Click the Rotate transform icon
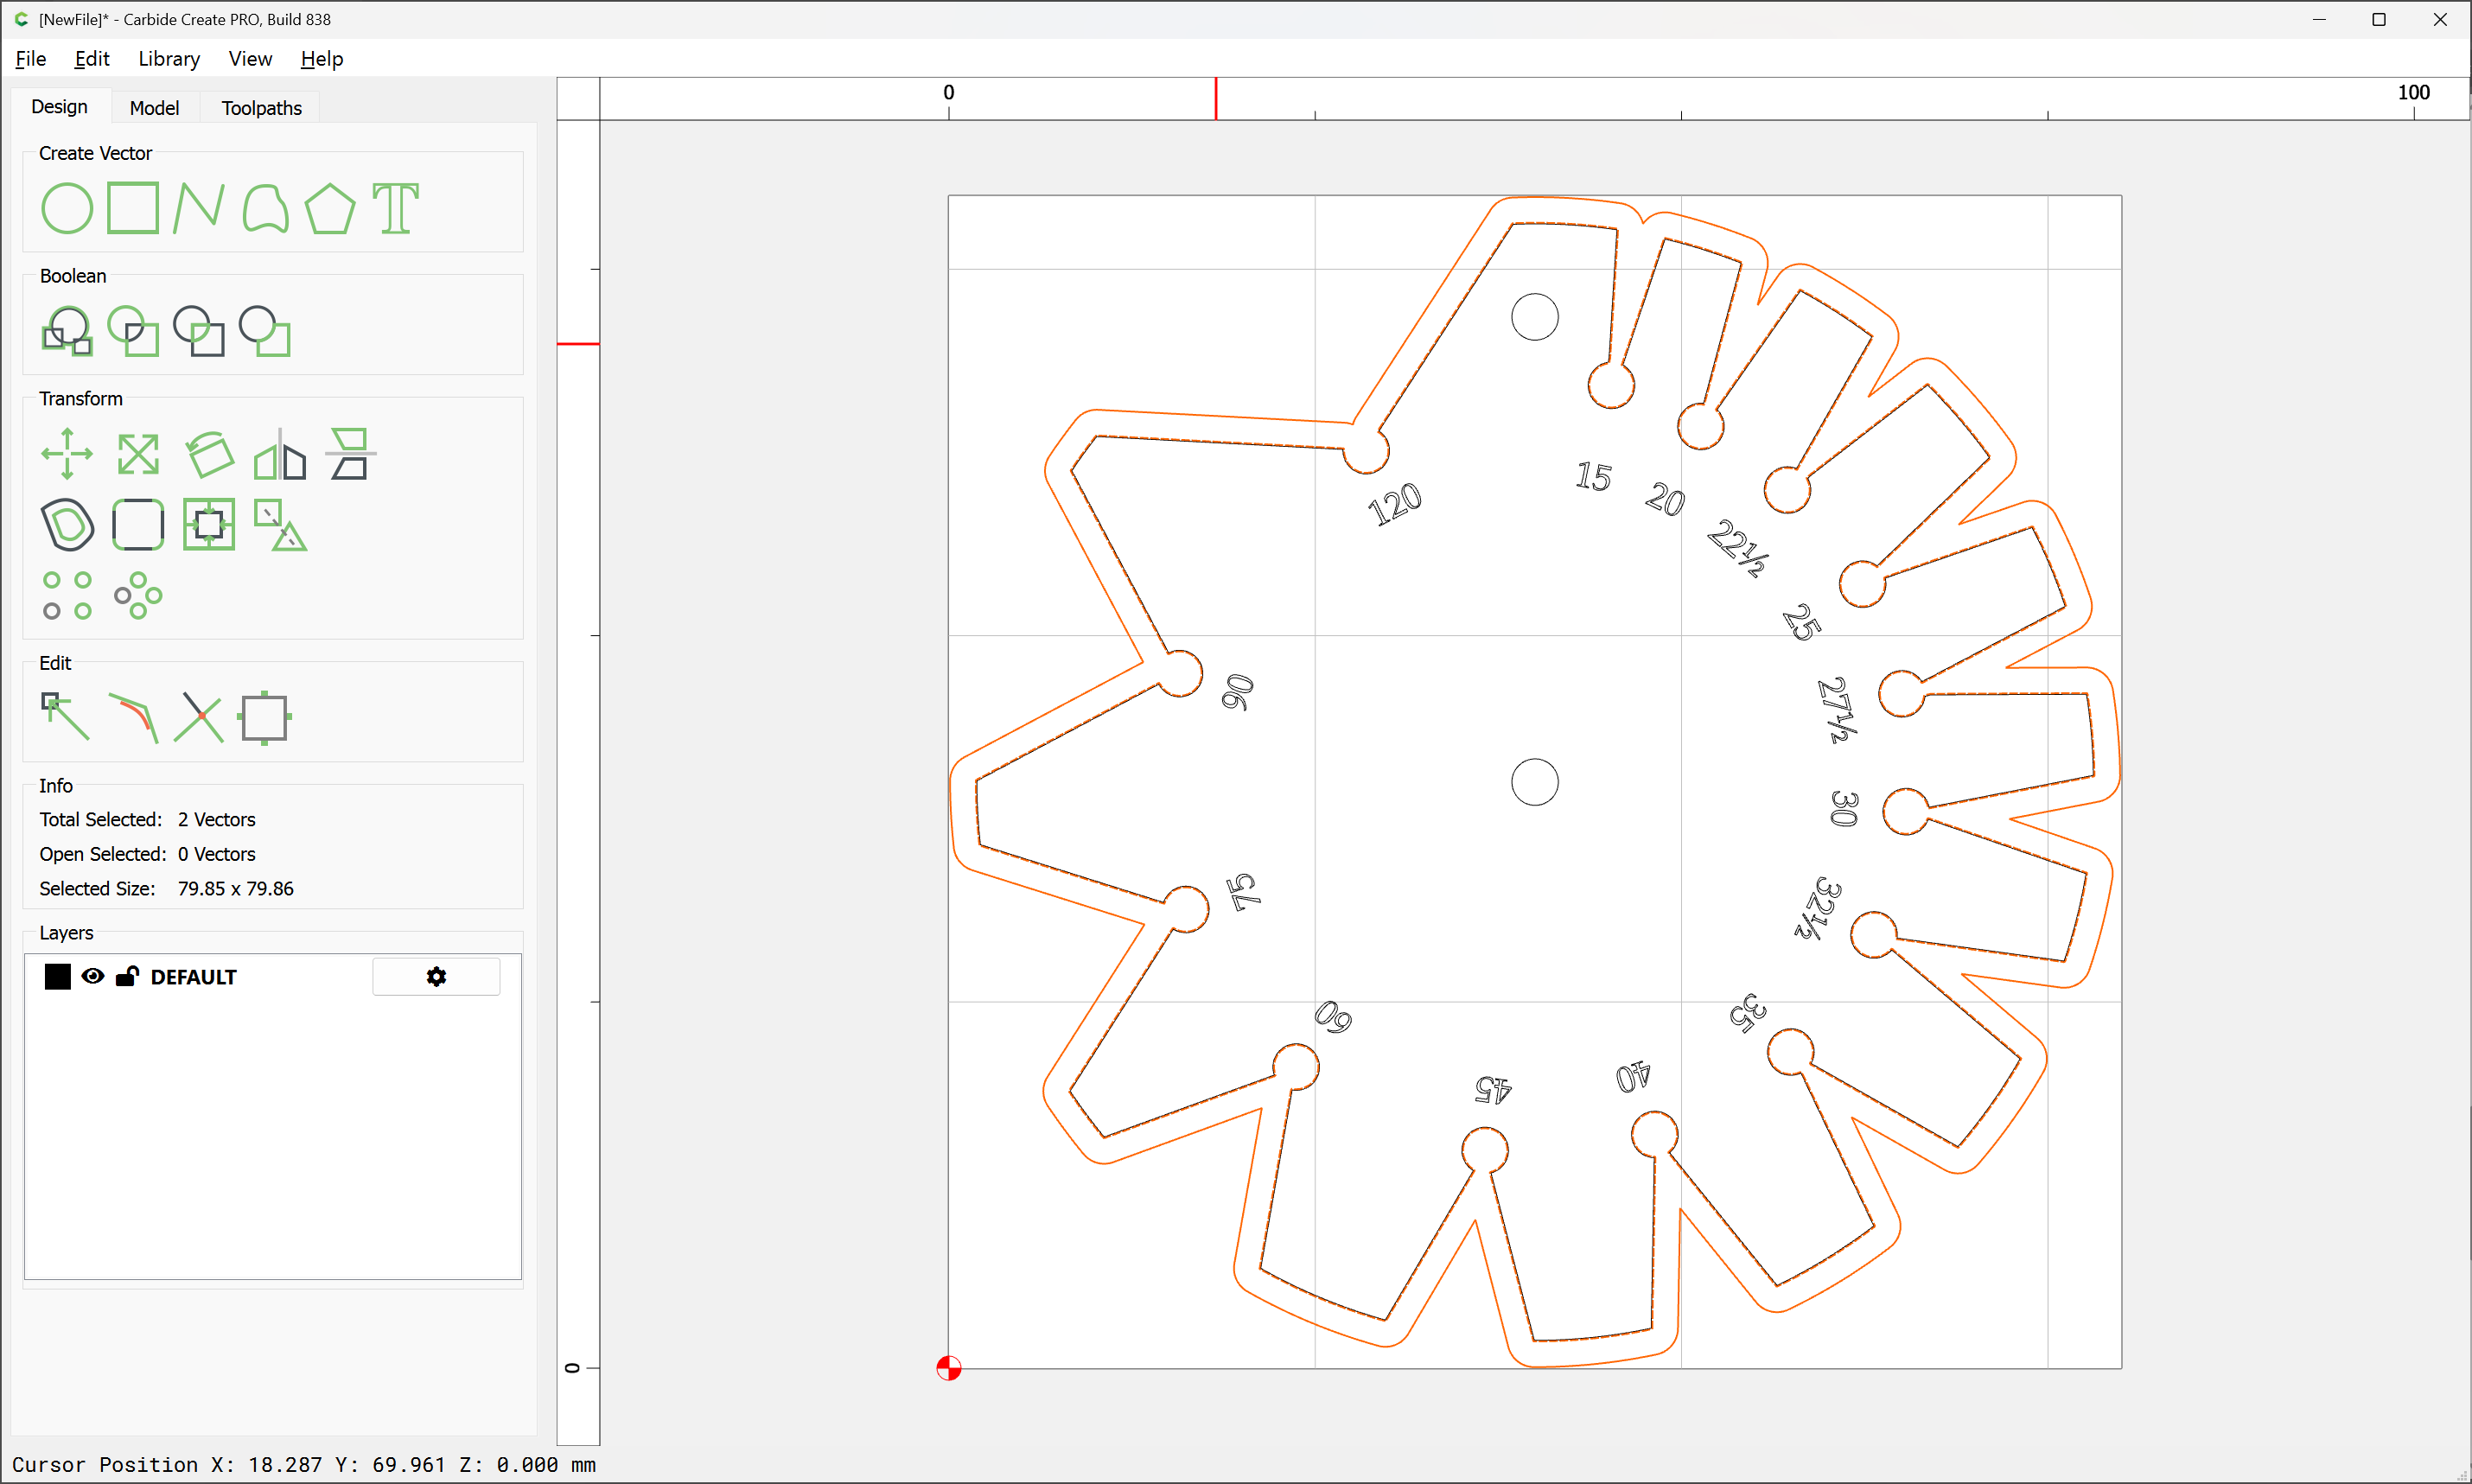 209,454
